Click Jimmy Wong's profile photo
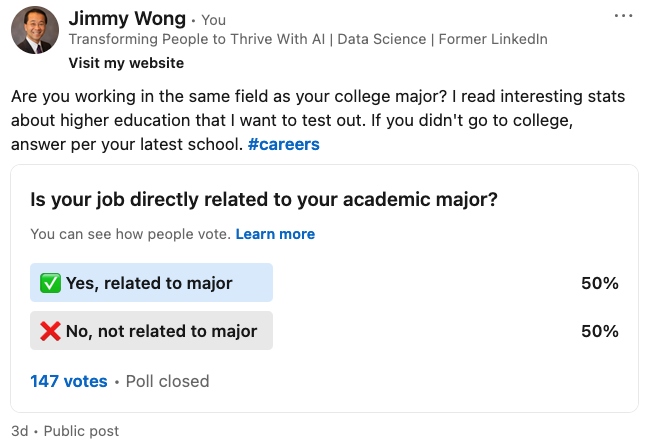The width and height of the screenshot is (649, 446). [35, 31]
